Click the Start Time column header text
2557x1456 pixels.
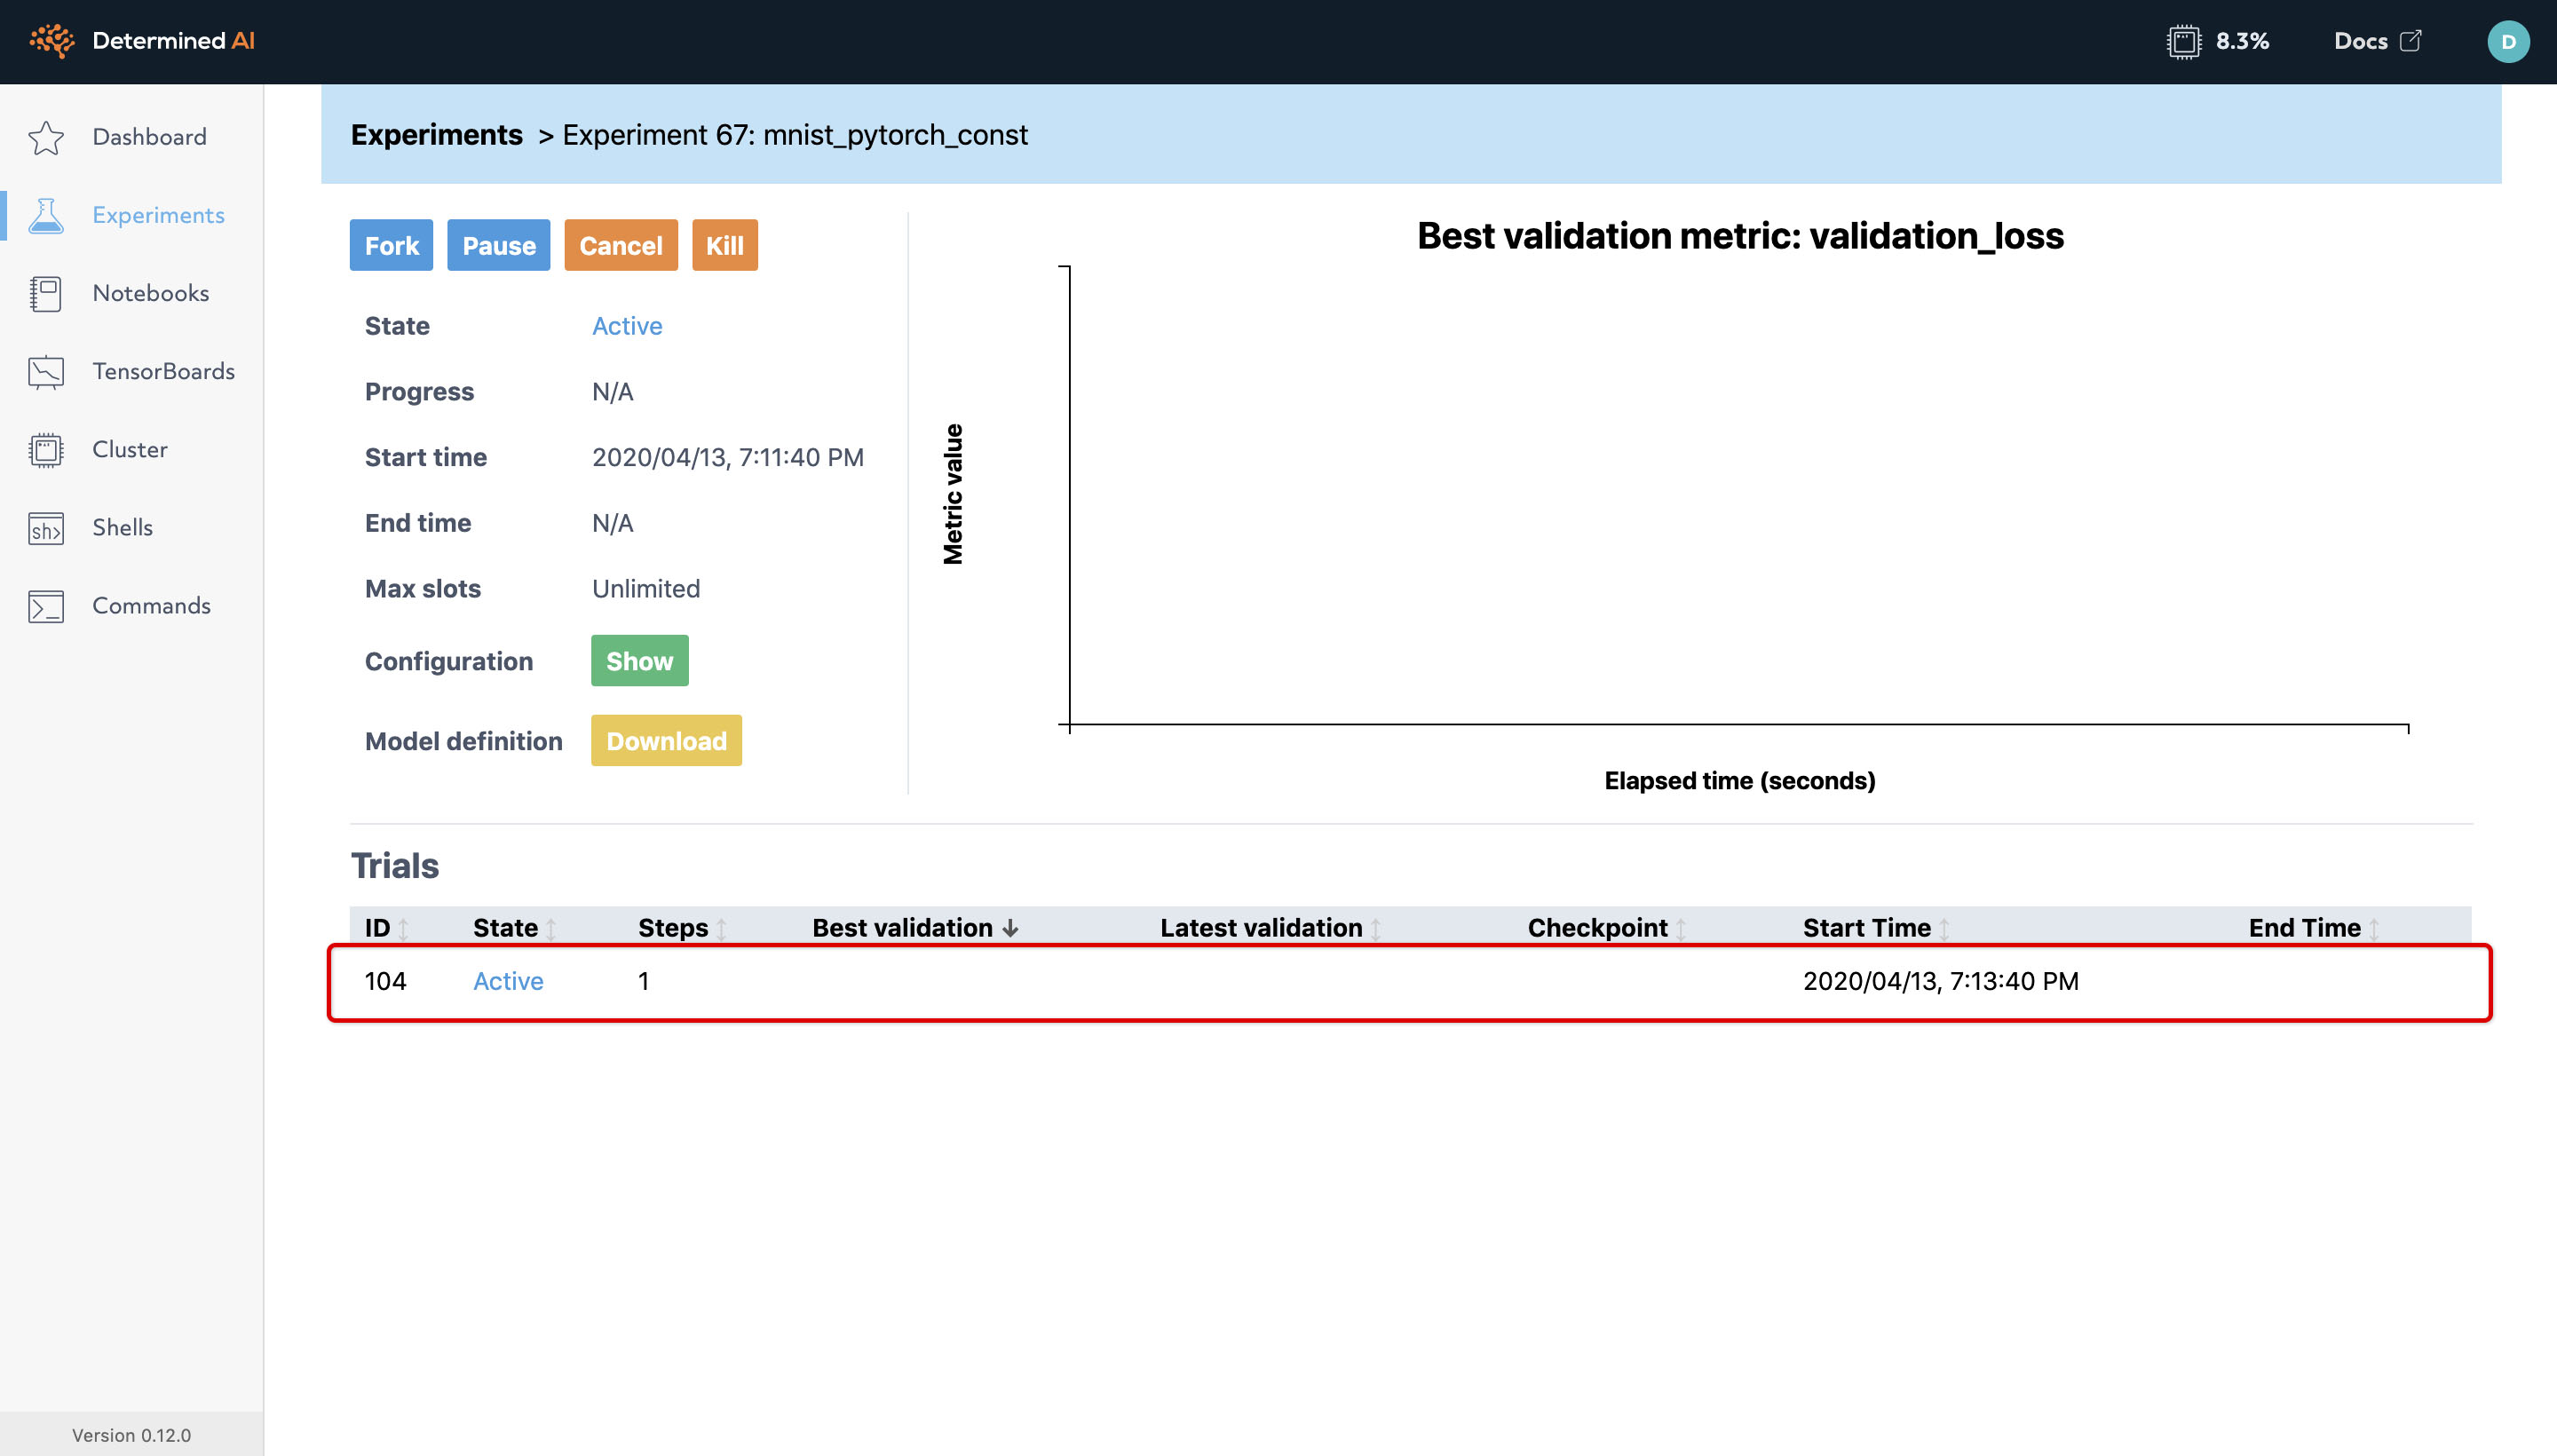coord(1866,928)
